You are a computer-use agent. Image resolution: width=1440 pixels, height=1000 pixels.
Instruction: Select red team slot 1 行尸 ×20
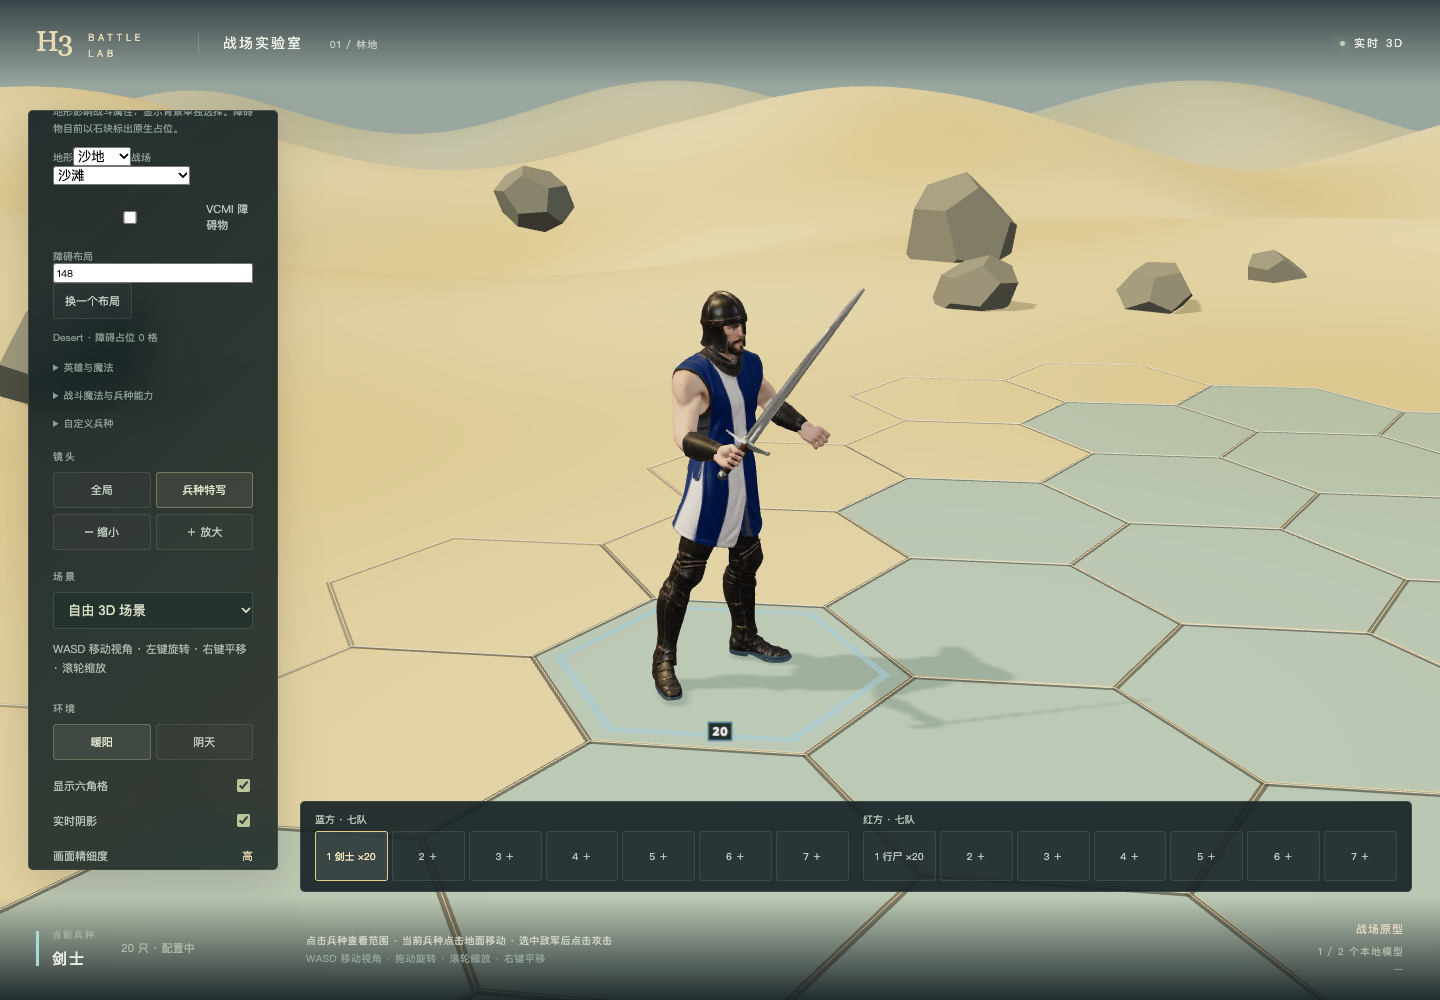point(899,856)
